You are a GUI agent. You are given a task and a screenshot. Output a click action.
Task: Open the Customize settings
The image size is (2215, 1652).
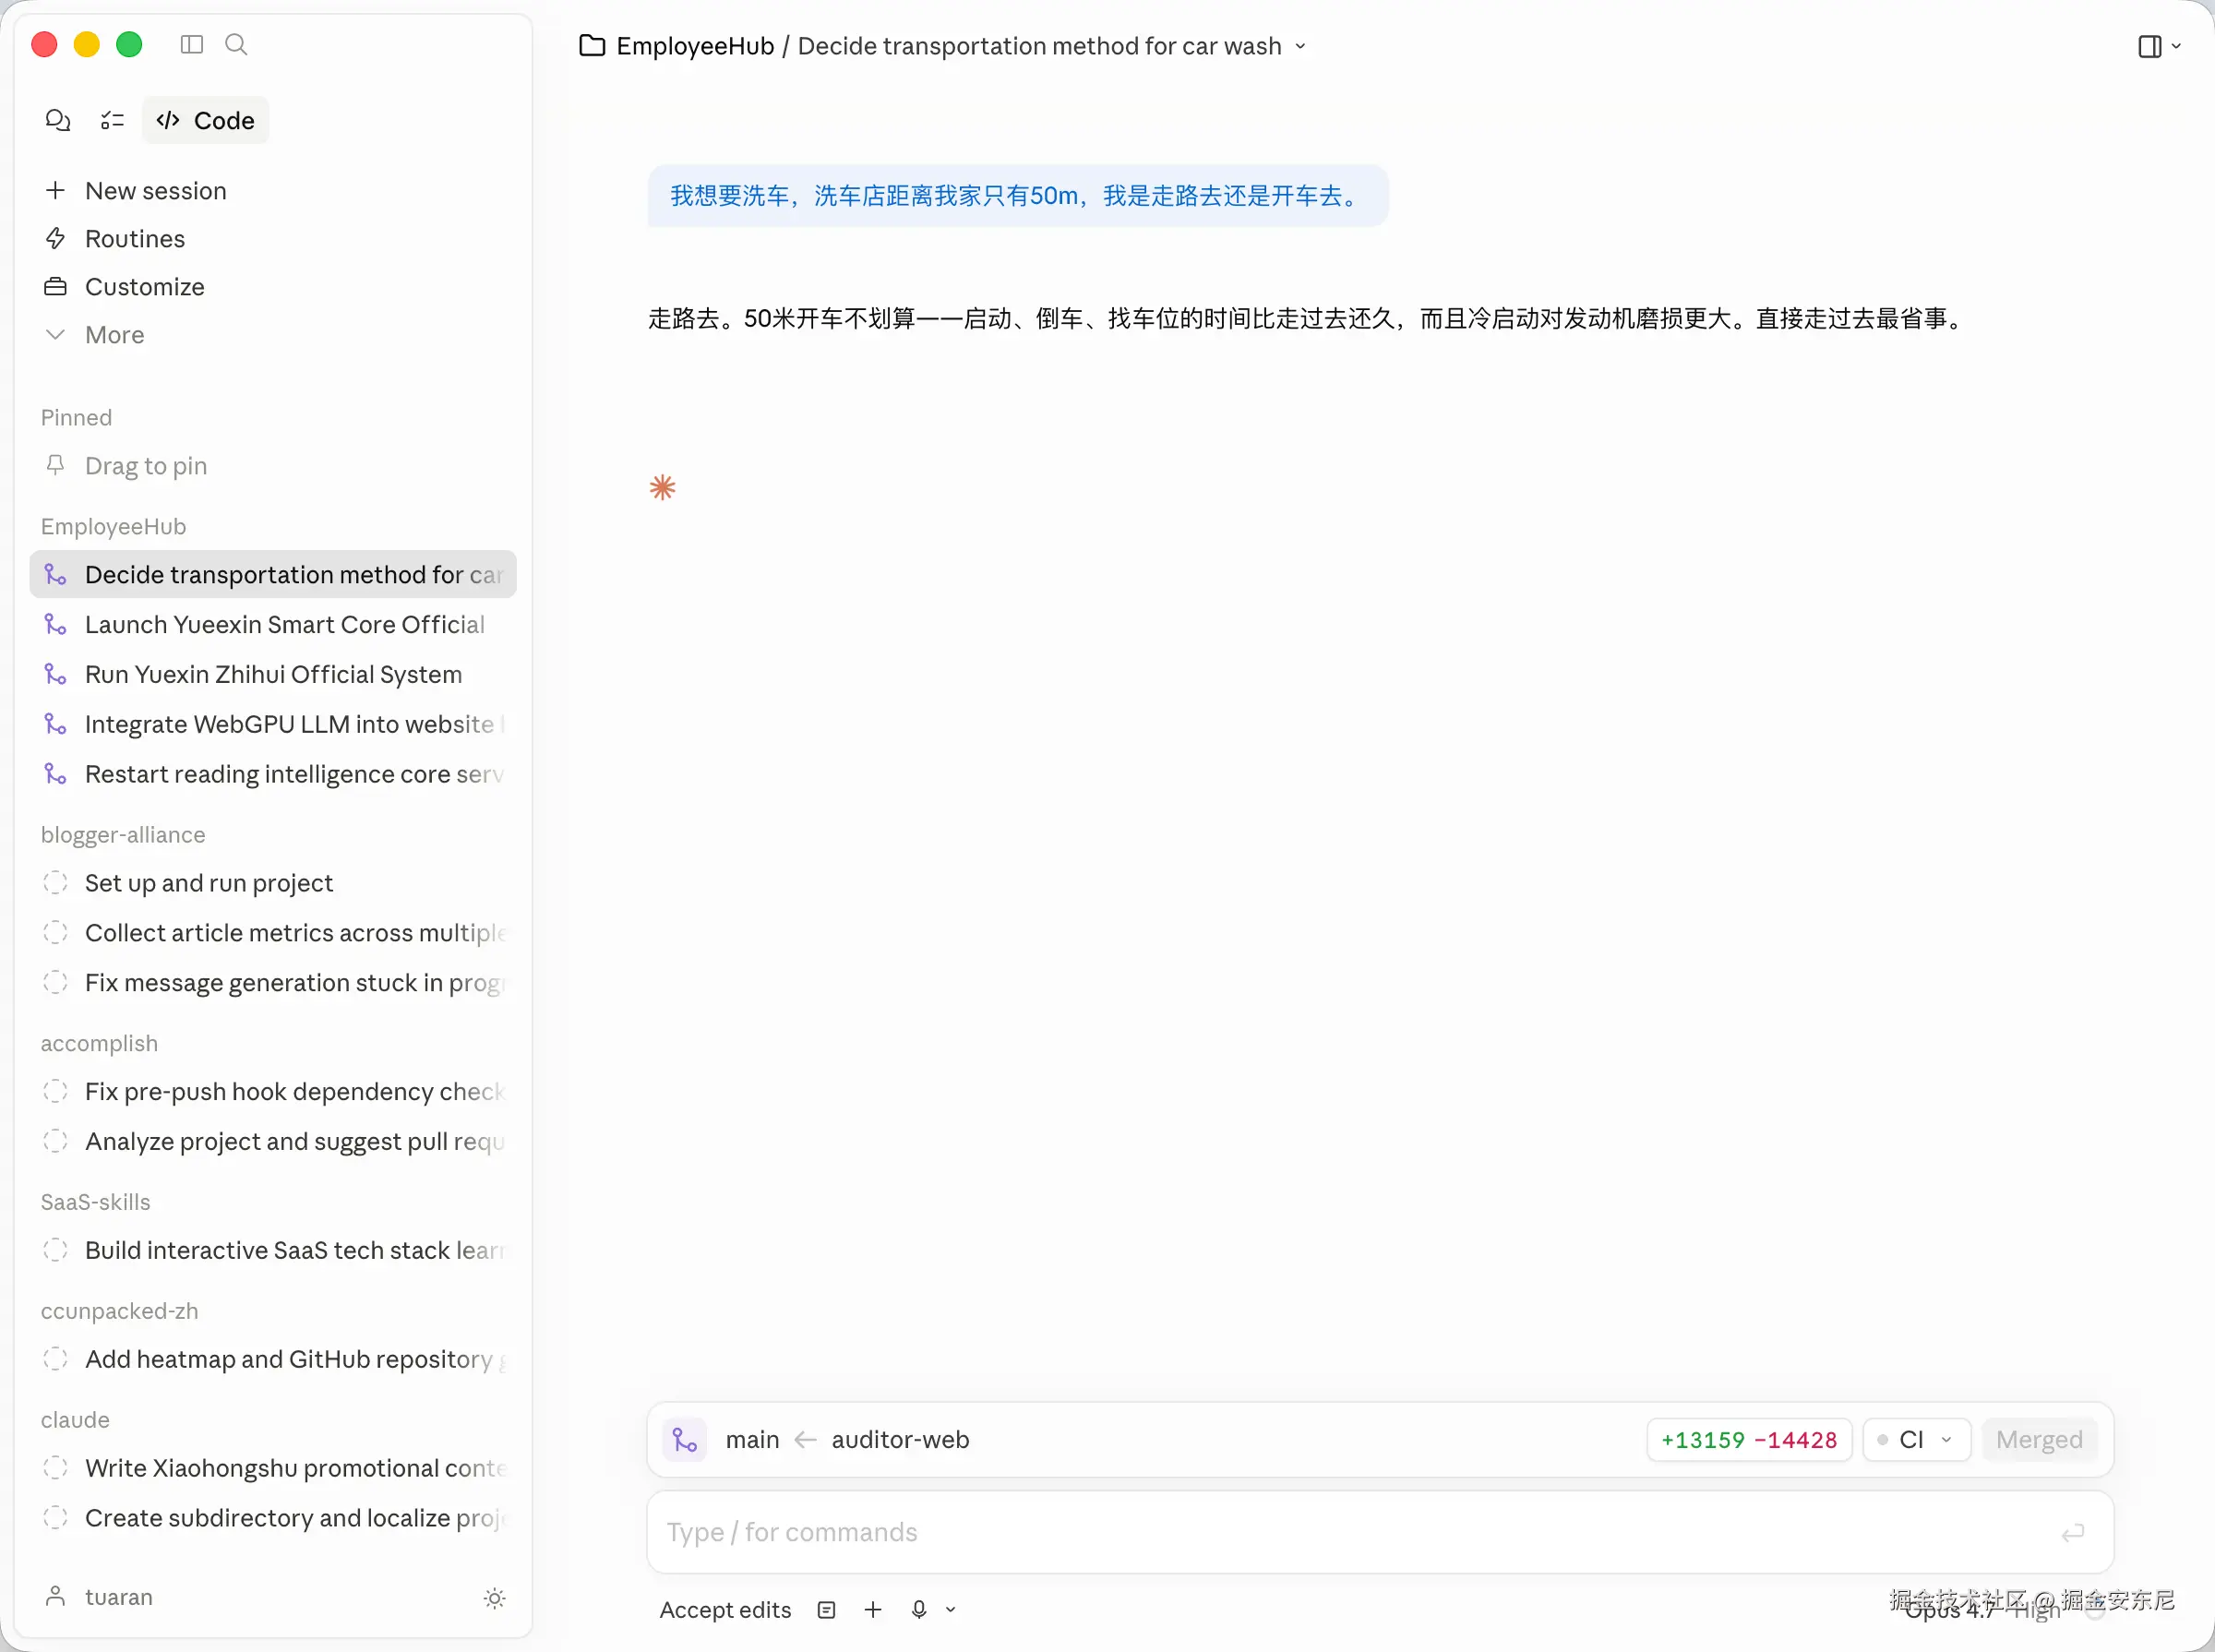coord(143,287)
